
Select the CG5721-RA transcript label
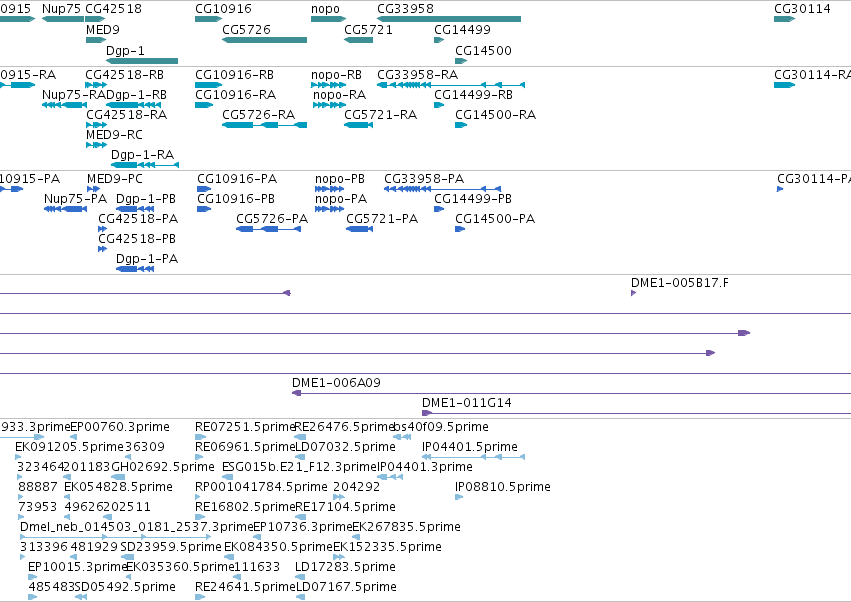tap(380, 115)
